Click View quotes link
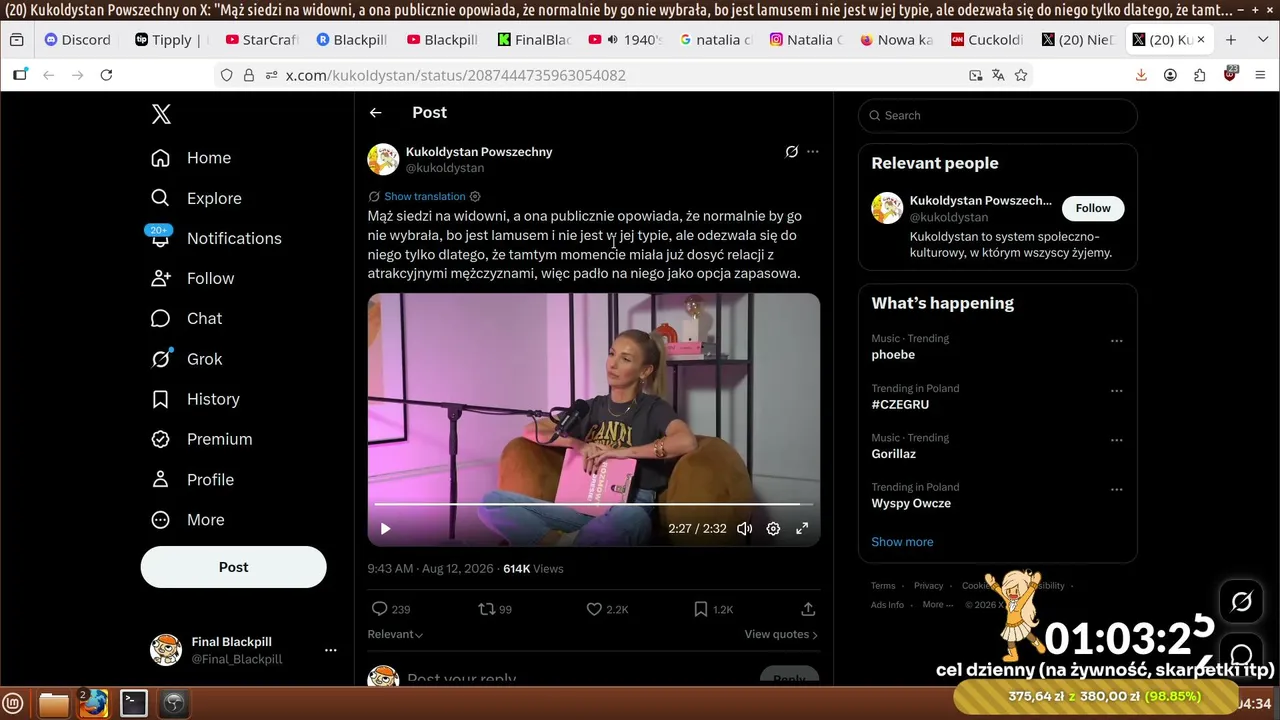The height and width of the screenshot is (720, 1280). coord(781,634)
